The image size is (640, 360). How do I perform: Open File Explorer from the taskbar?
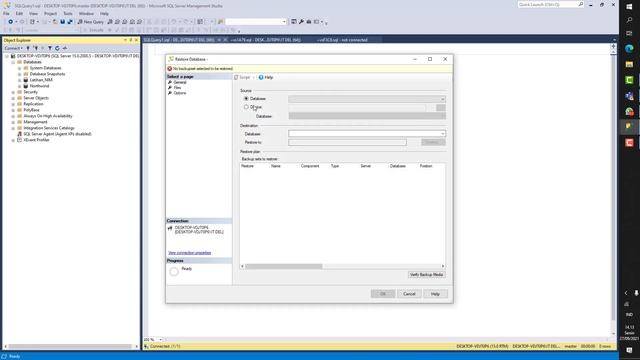[629, 64]
